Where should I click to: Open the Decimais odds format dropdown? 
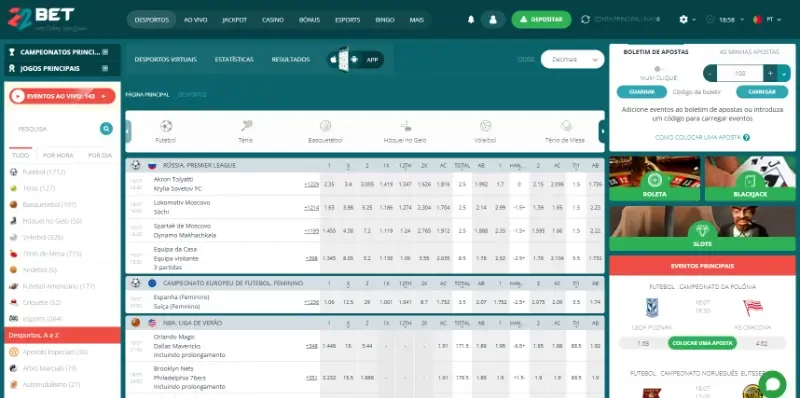click(x=572, y=59)
